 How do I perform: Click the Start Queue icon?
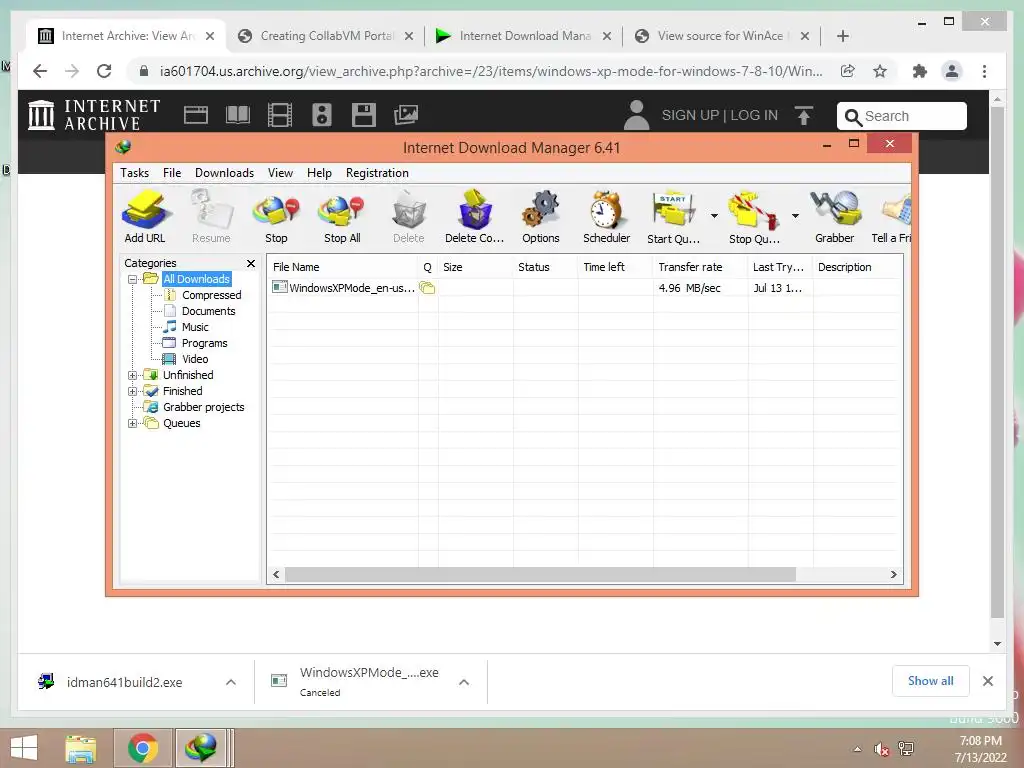[673, 216]
